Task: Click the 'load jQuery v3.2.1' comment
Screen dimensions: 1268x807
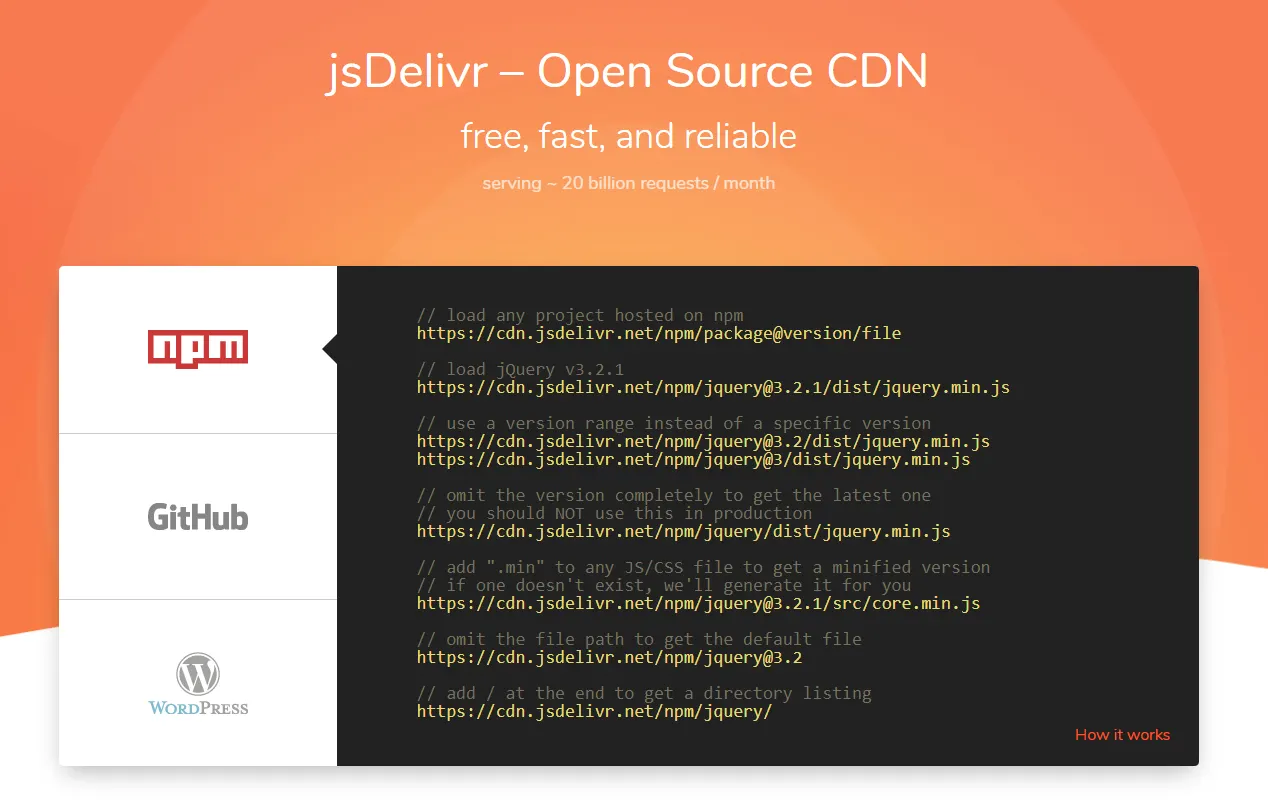Action: pos(520,369)
